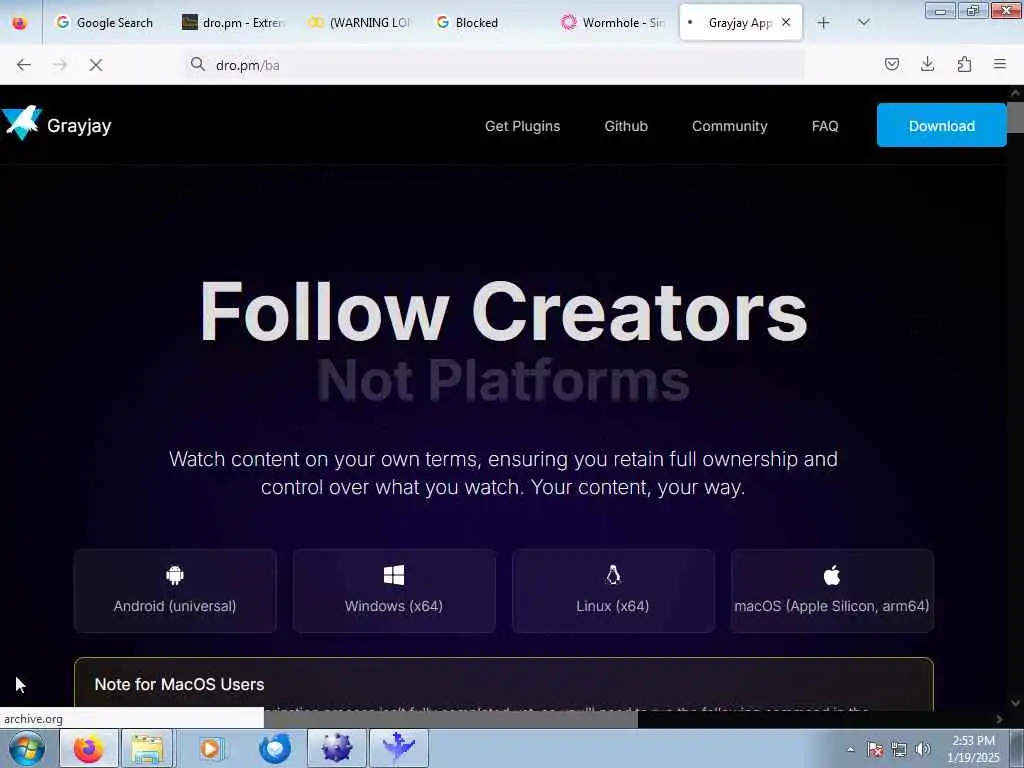Open the Github link

tap(626, 126)
